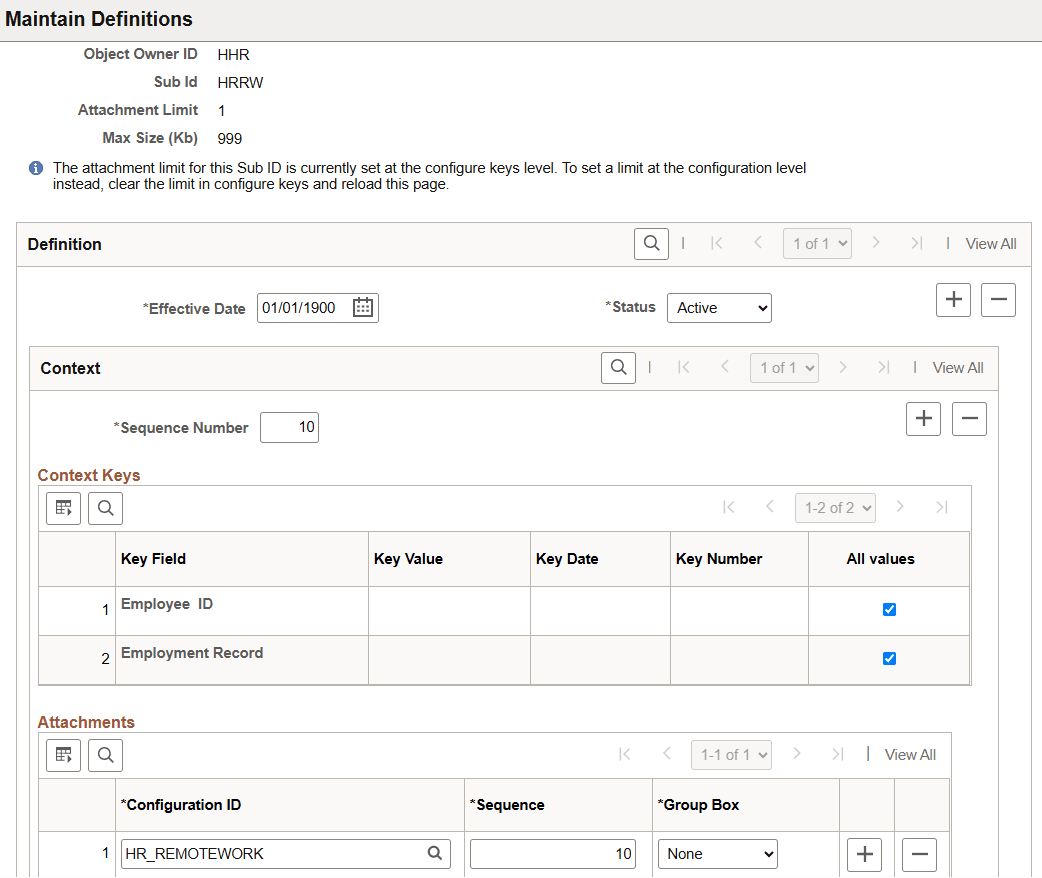Open the Group Box dropdown
1042x878 pixels.
(717, 853)
